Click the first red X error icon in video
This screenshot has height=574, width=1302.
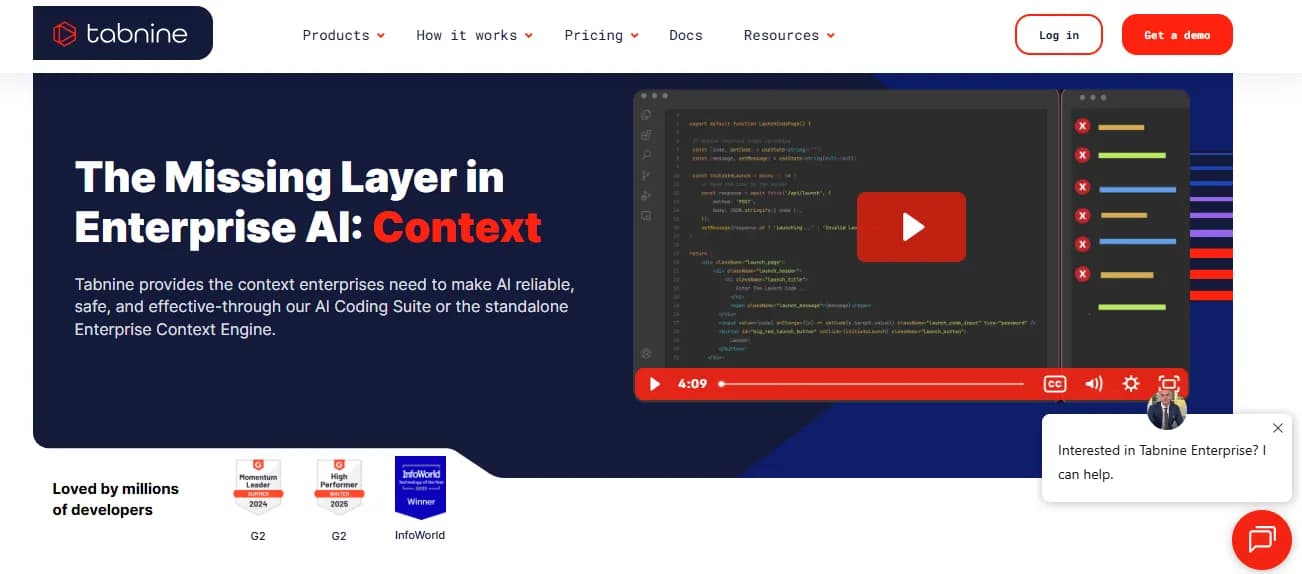pyautogui.click(x=1082, y=126)
